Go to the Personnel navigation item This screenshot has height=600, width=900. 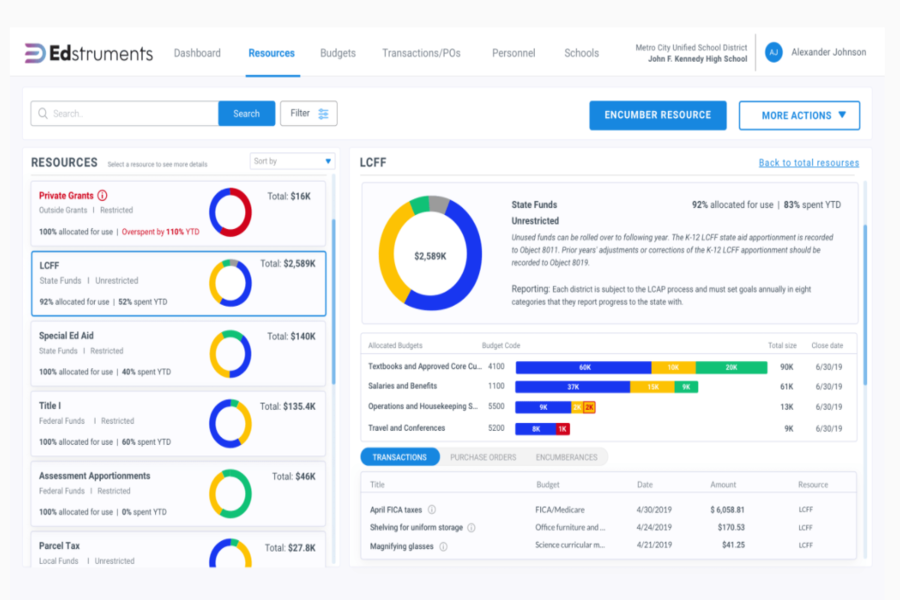coord(513,53)
